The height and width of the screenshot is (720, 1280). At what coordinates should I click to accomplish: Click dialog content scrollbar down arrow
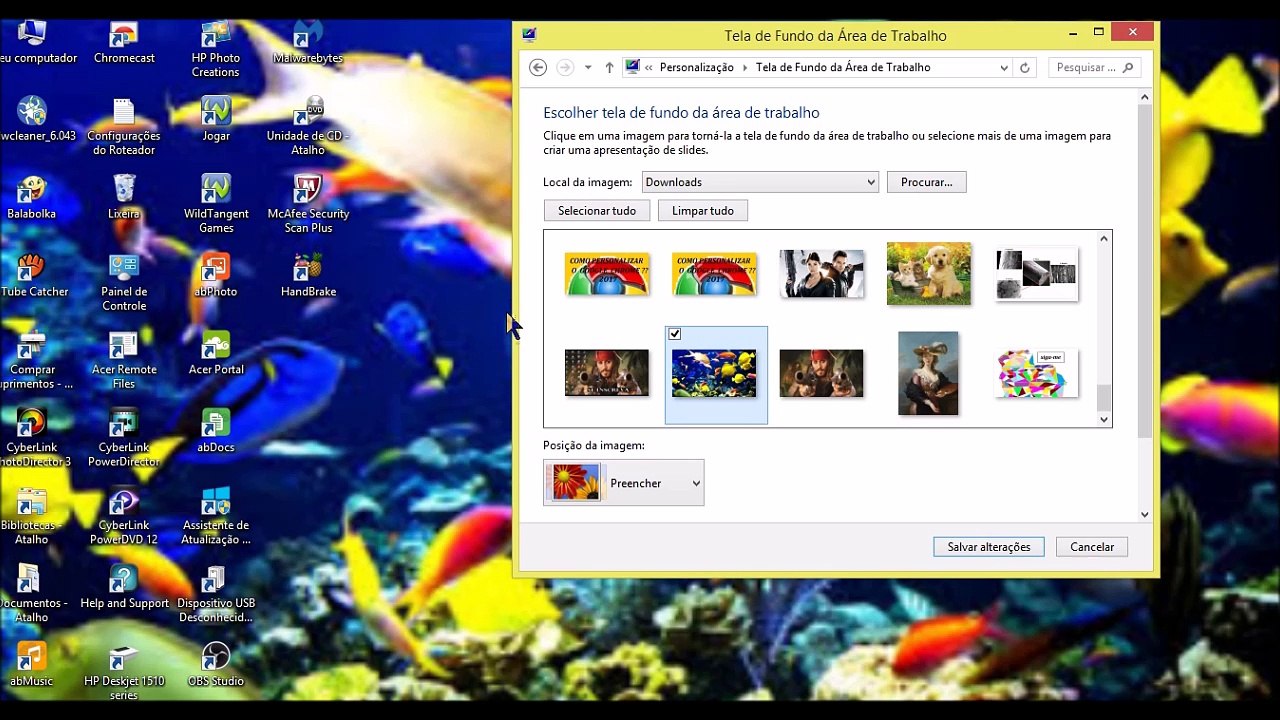pos(1145,514)
